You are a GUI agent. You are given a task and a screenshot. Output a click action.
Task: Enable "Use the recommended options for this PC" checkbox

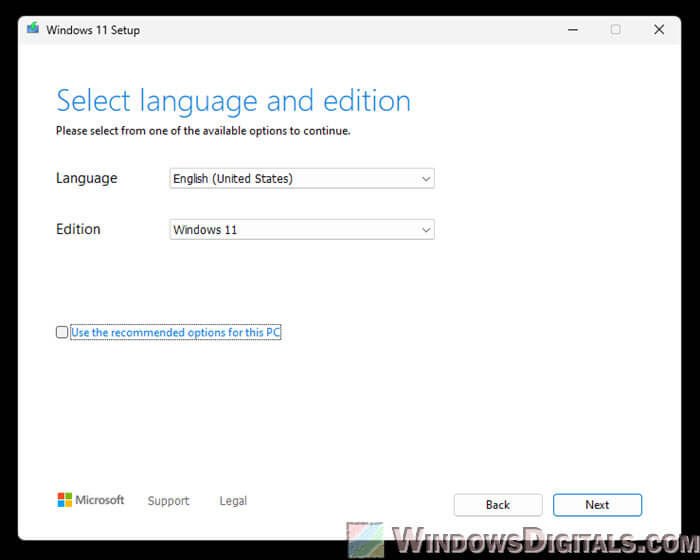click(62, 332)
